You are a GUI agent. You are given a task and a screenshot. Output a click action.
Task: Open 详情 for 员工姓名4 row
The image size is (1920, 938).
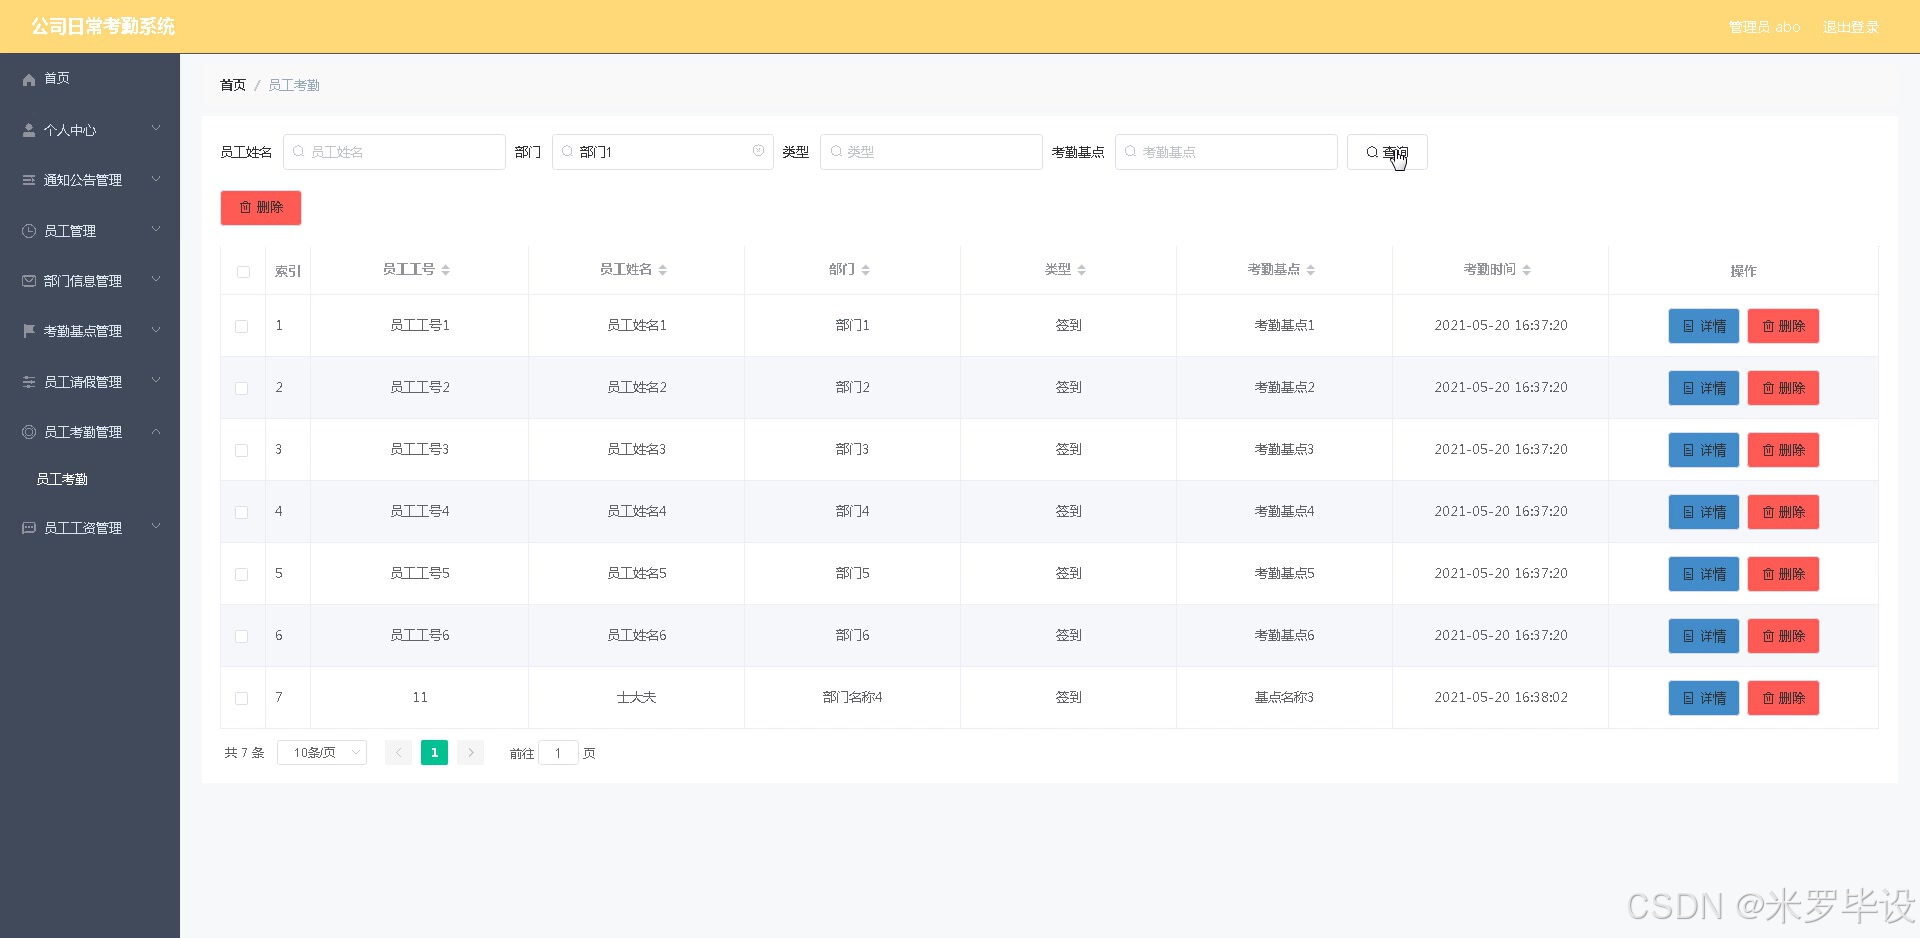click(1704, 512)
